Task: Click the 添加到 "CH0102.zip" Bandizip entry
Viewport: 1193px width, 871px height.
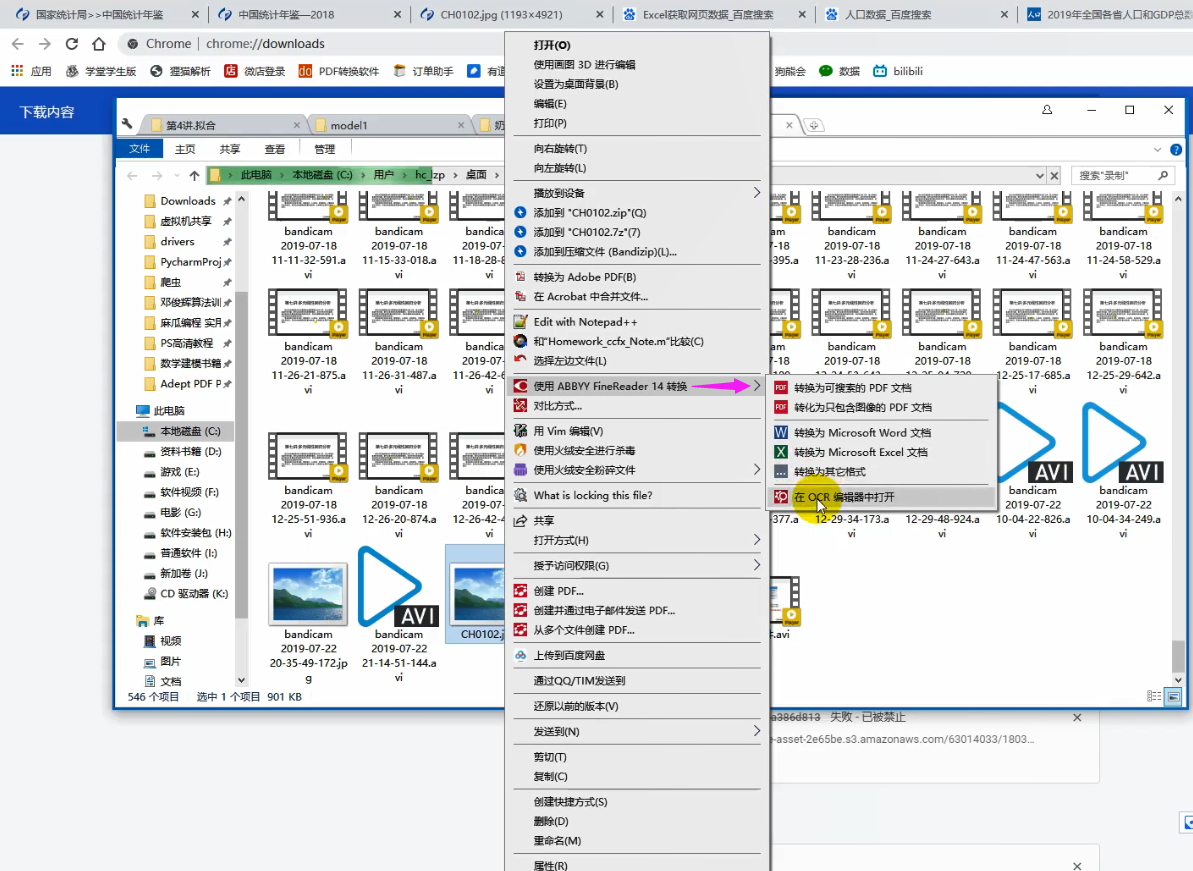Action: pos(589,213)
